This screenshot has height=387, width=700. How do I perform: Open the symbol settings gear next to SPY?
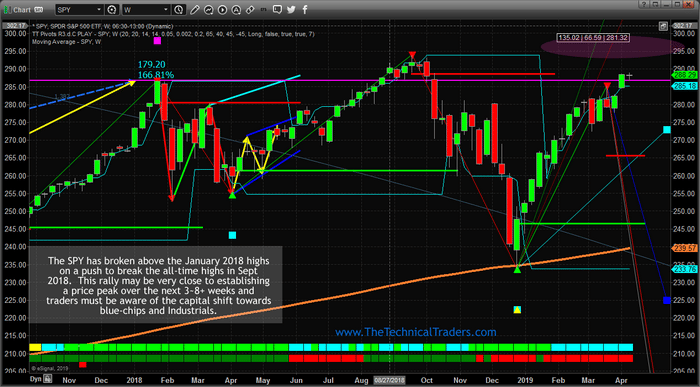click(112, 9)
